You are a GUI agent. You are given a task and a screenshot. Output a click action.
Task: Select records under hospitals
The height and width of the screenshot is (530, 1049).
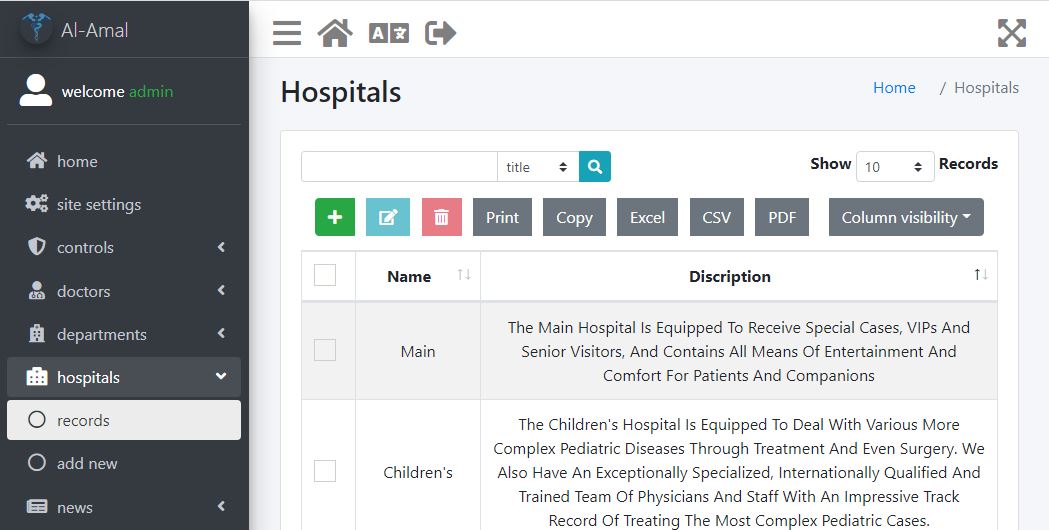[124, 420]
